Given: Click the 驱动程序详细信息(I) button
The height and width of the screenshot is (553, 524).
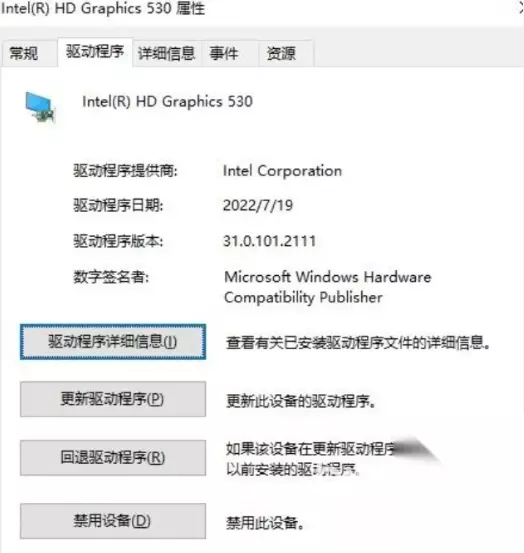Looking at the screenshot, I should [x=113, y=342].
